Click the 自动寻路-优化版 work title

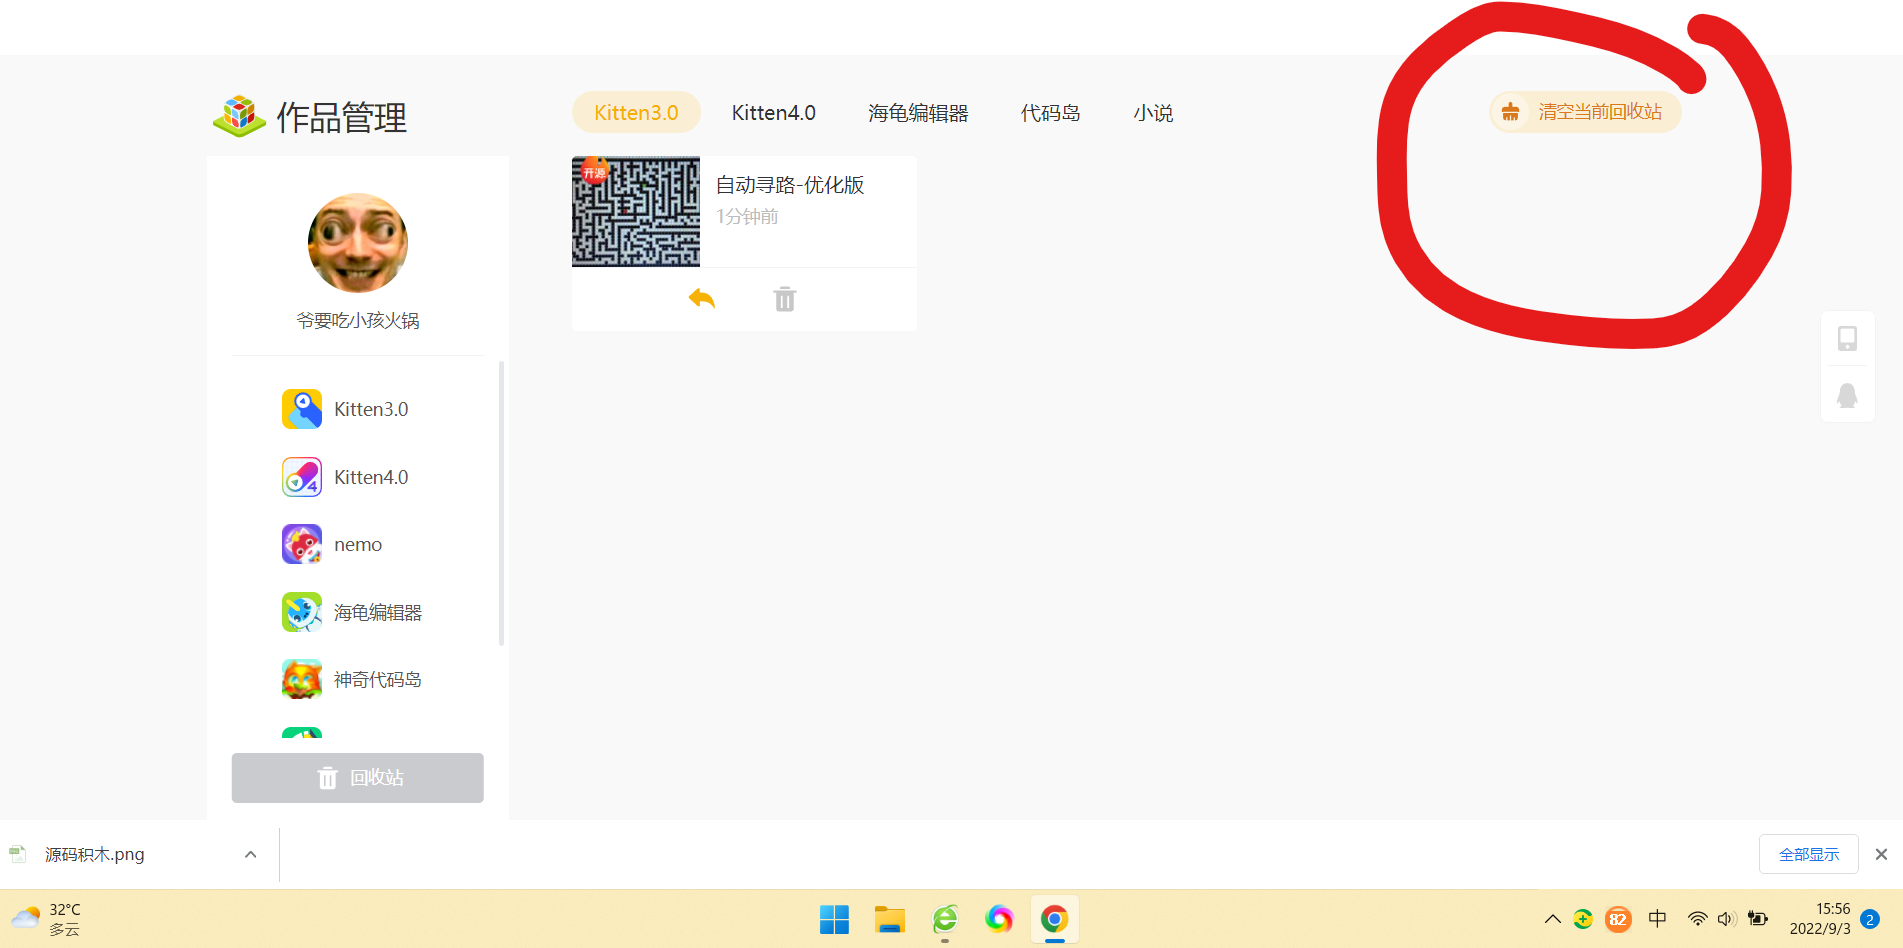coord(790,185)
